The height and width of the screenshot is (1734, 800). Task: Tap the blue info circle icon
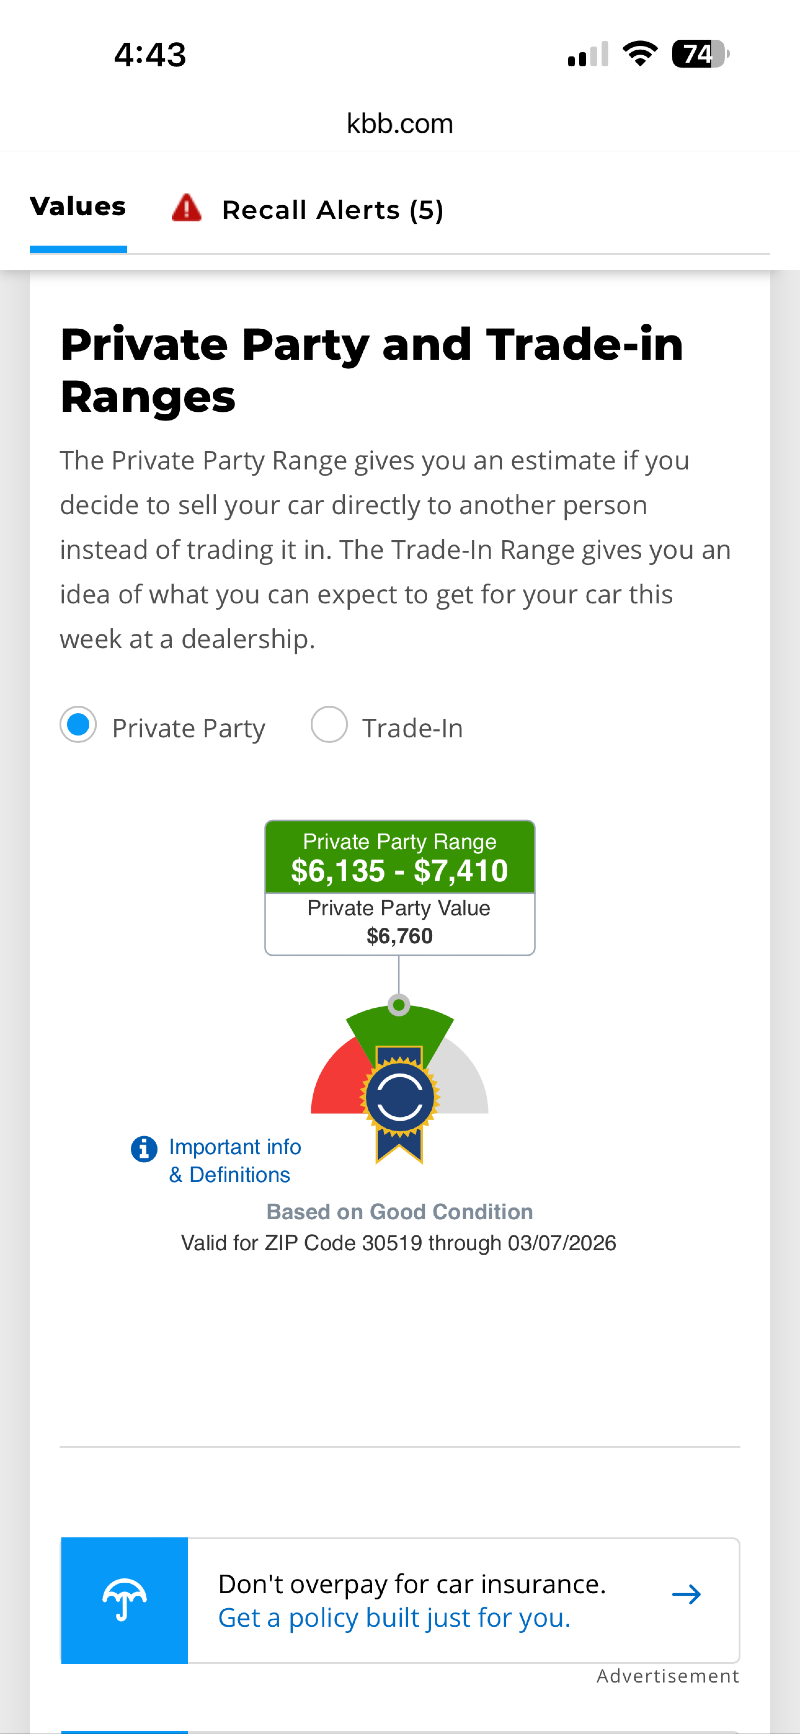click(144, 1149)
